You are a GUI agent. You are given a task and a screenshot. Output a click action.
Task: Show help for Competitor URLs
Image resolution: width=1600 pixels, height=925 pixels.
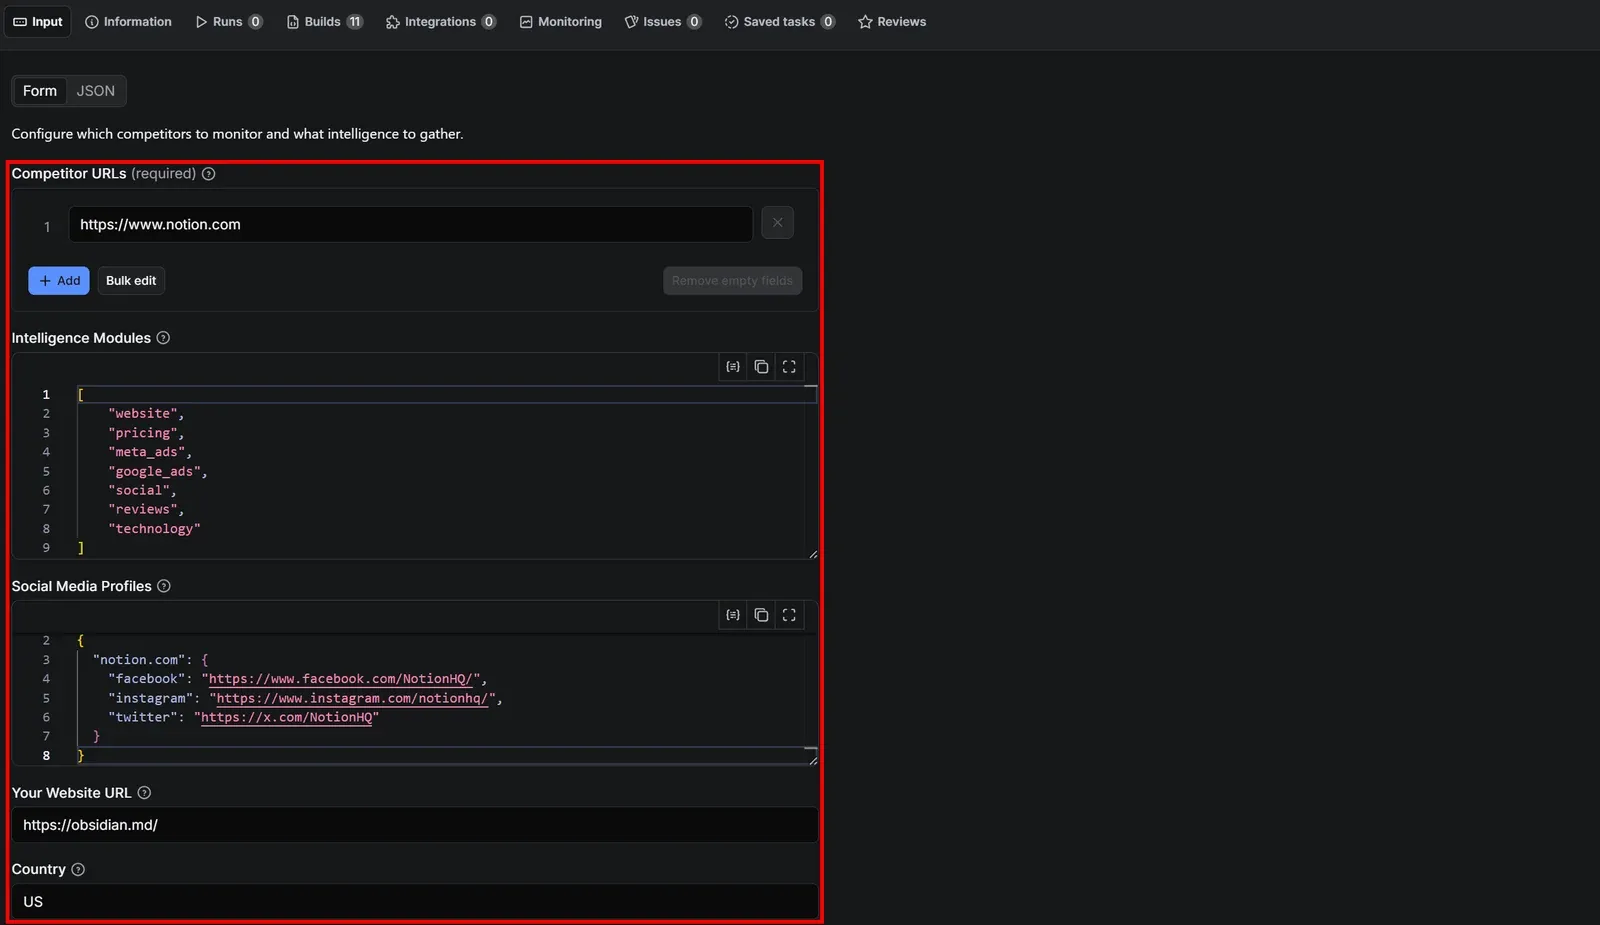tap(208, 174)
